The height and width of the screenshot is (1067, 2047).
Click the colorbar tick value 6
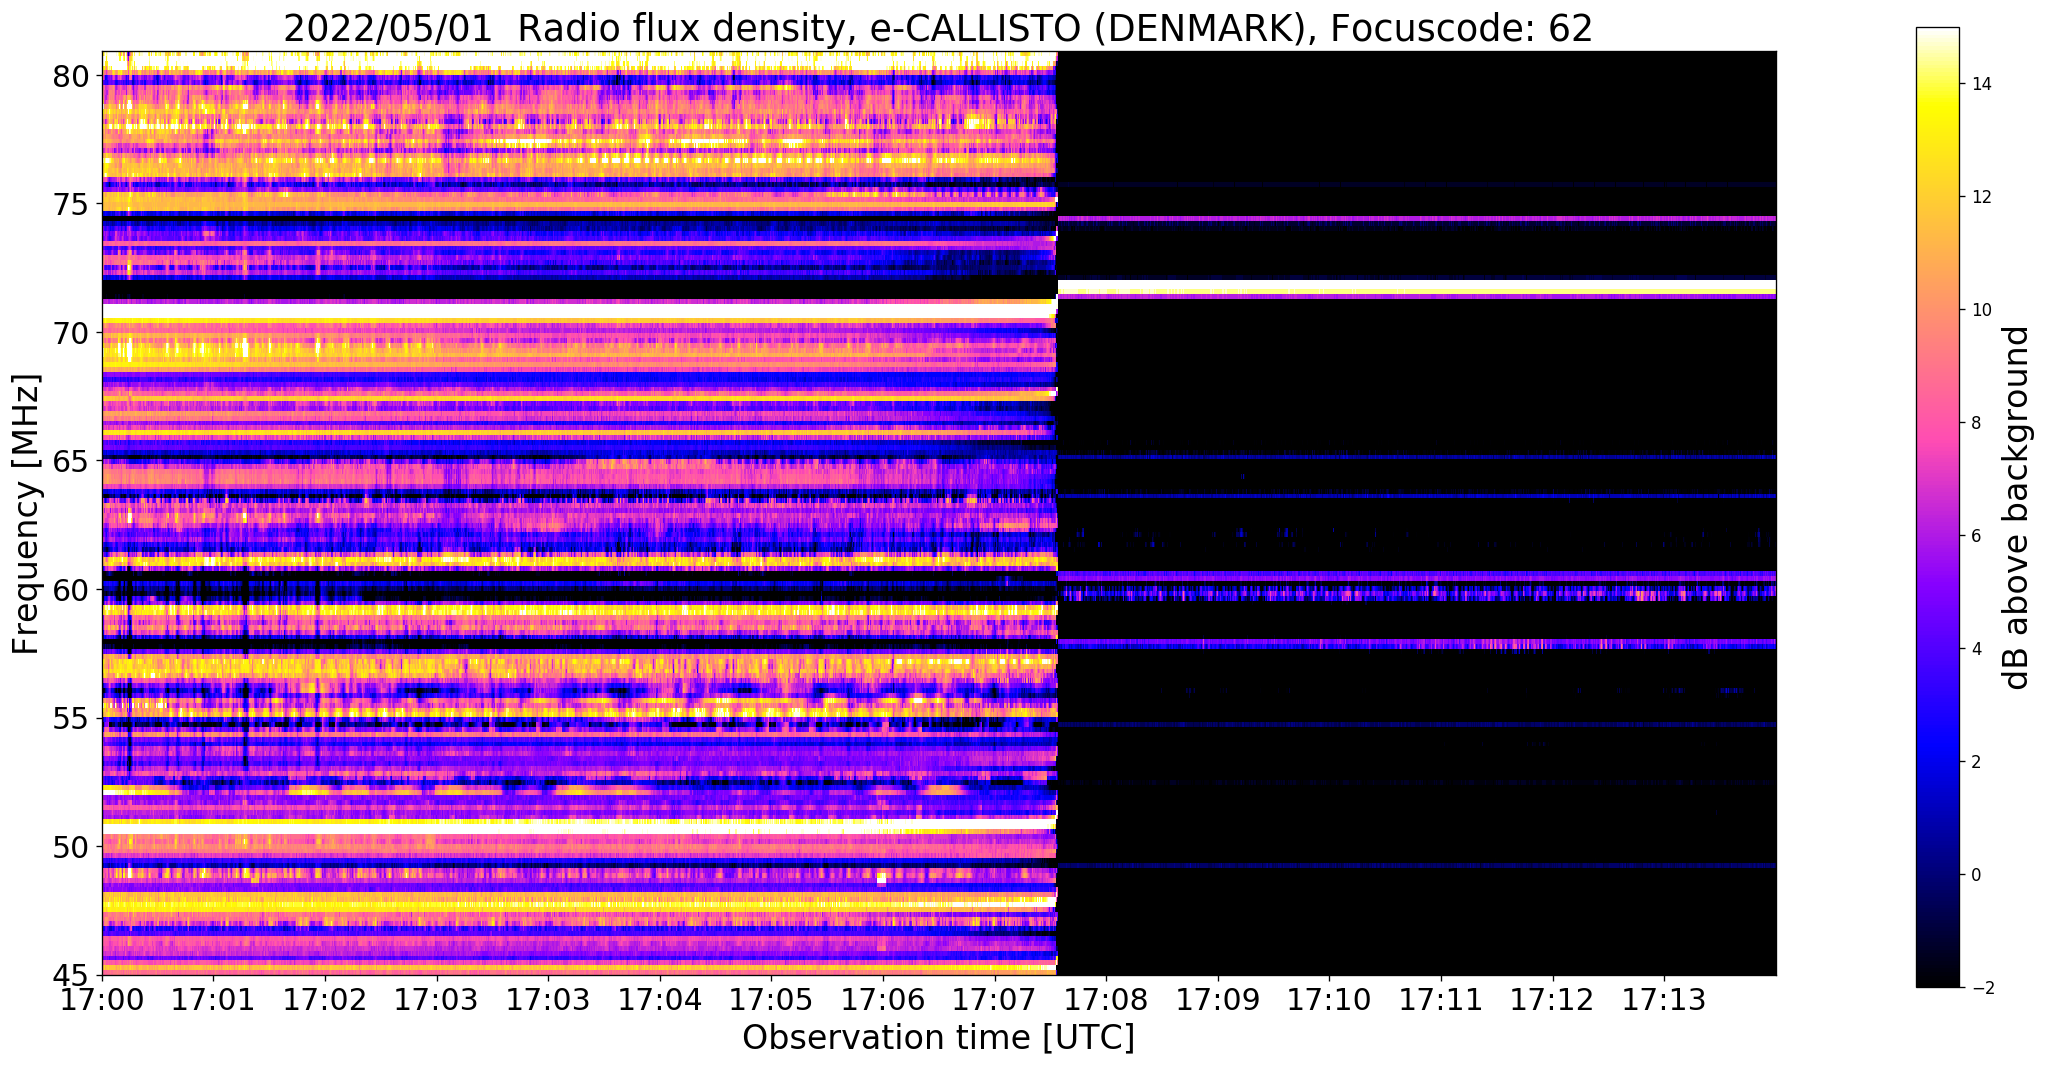[x=1975, y=536]
